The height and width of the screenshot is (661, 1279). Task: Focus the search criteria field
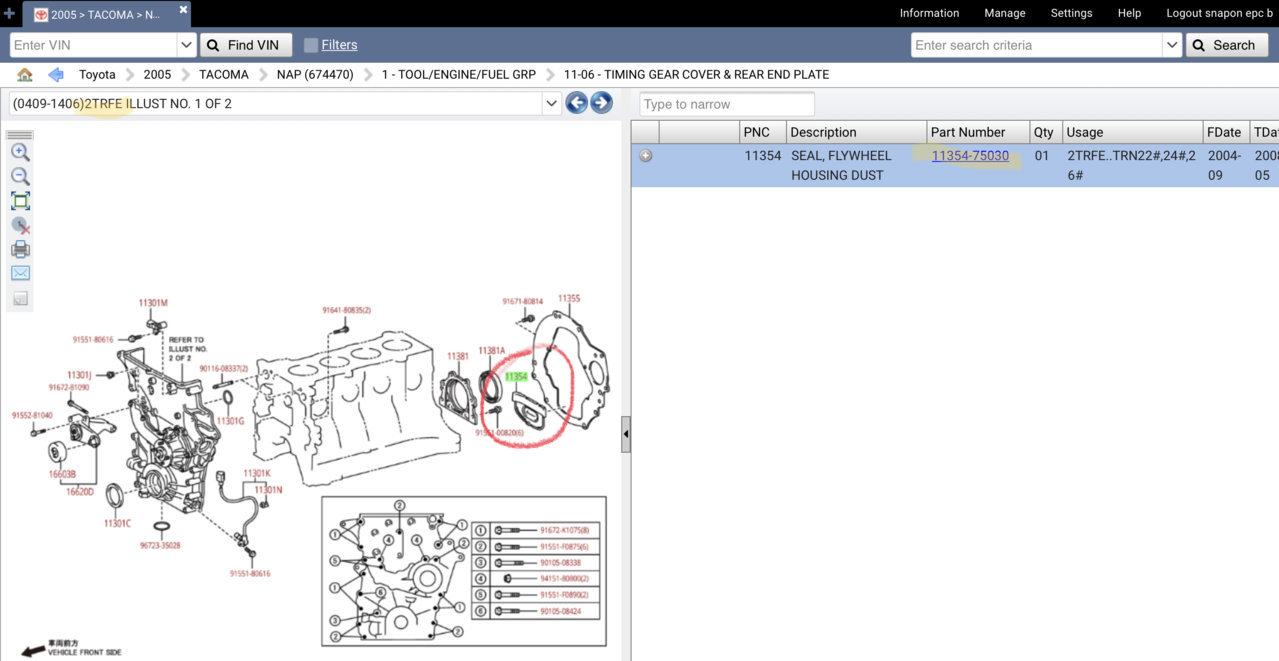coord(1037,45)
